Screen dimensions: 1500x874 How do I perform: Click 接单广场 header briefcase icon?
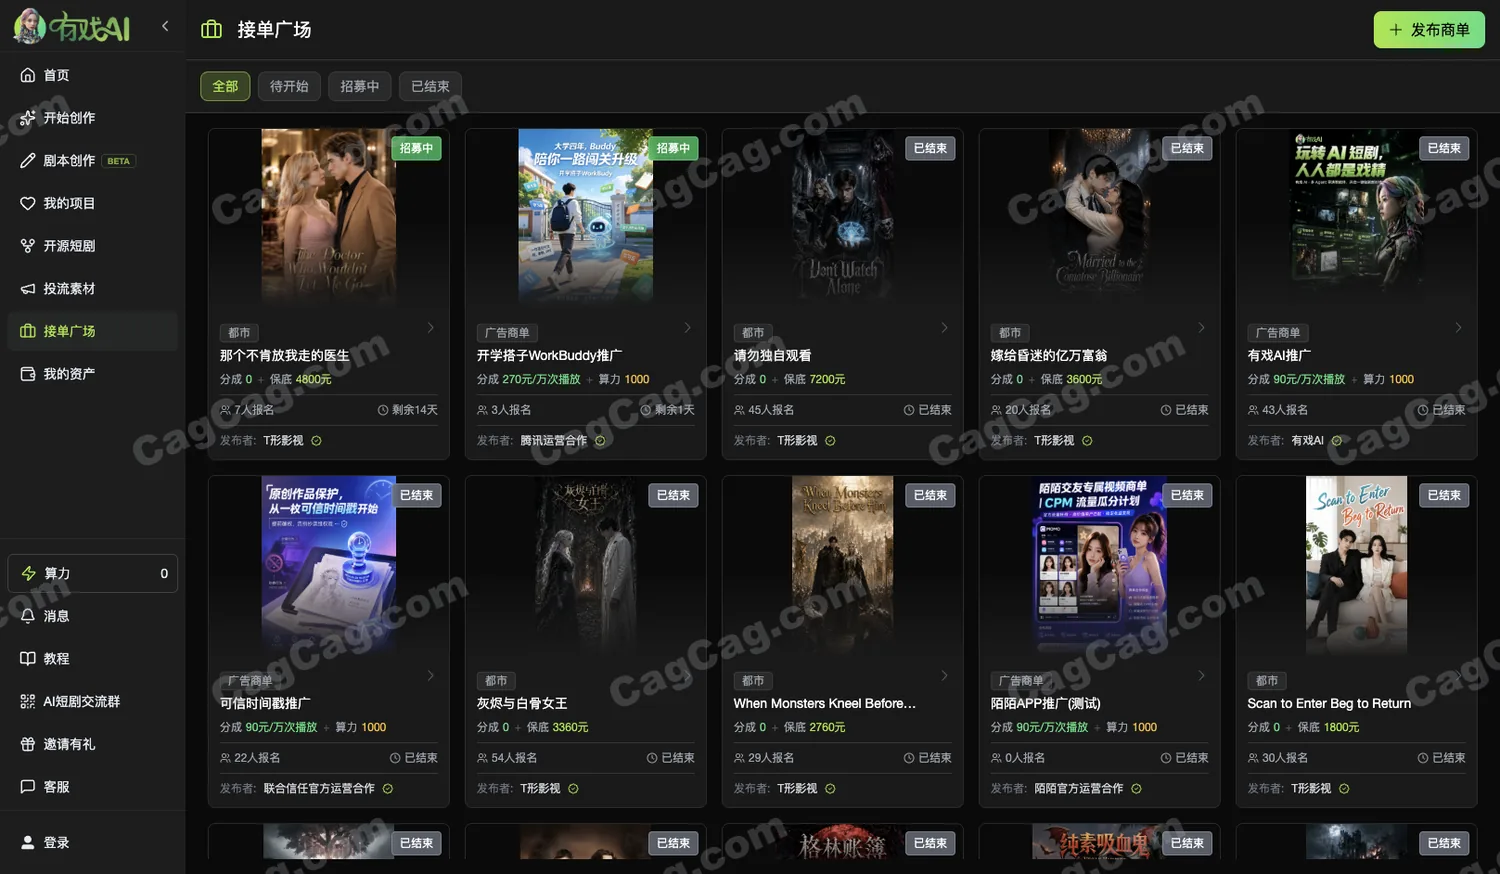point(212,30)
